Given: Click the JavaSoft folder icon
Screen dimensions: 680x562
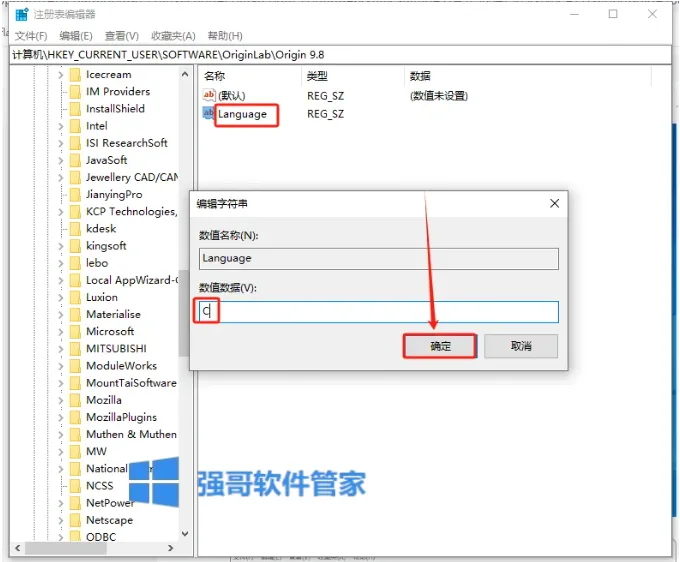Looking at the screenshot, I should (75, 160).
